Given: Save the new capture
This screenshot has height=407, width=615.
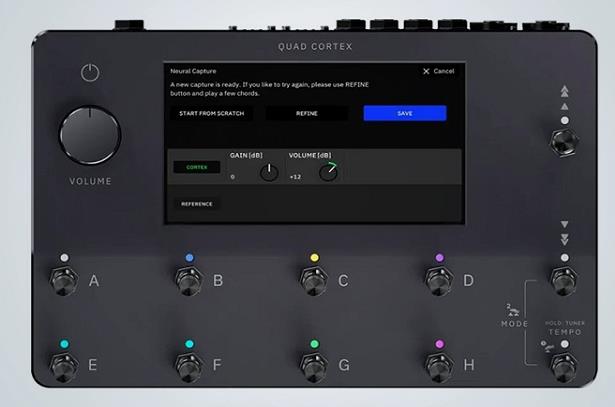Looking at the screenshot, I should click(405, 113).
